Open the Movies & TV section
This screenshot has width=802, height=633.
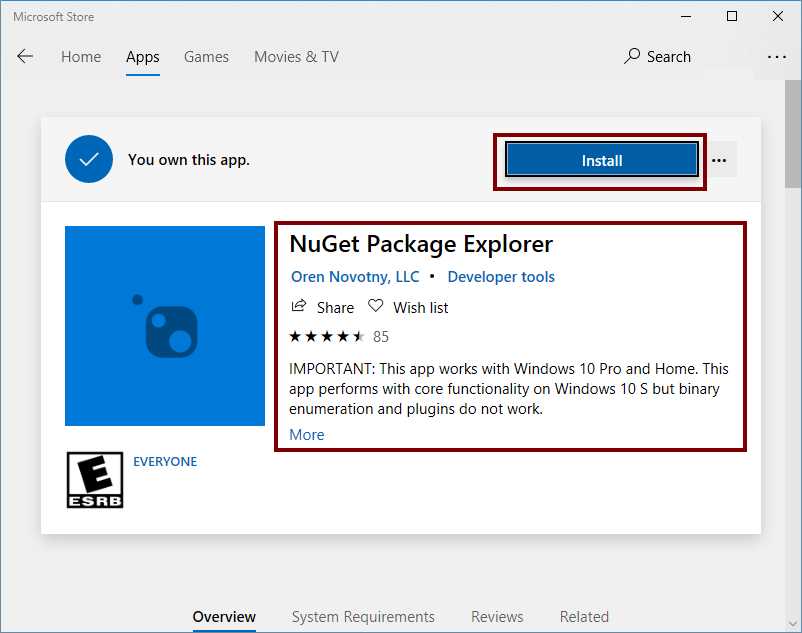(x=295, y=57)
